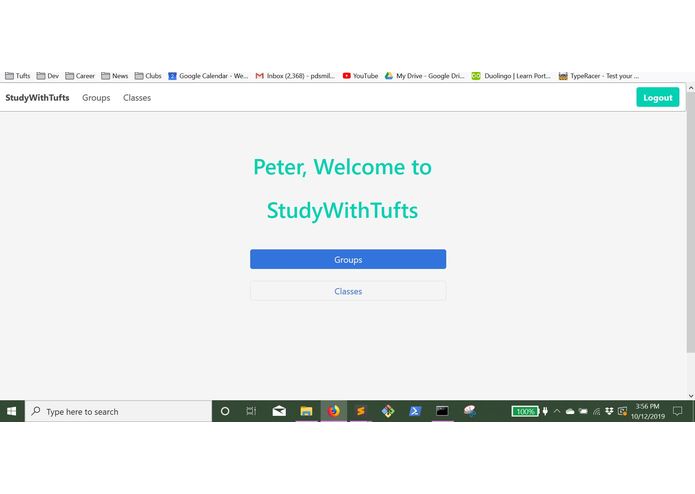The height and width of the screenshot is (494, 695).
Task: Click the white Classes button
Action: 348,291
